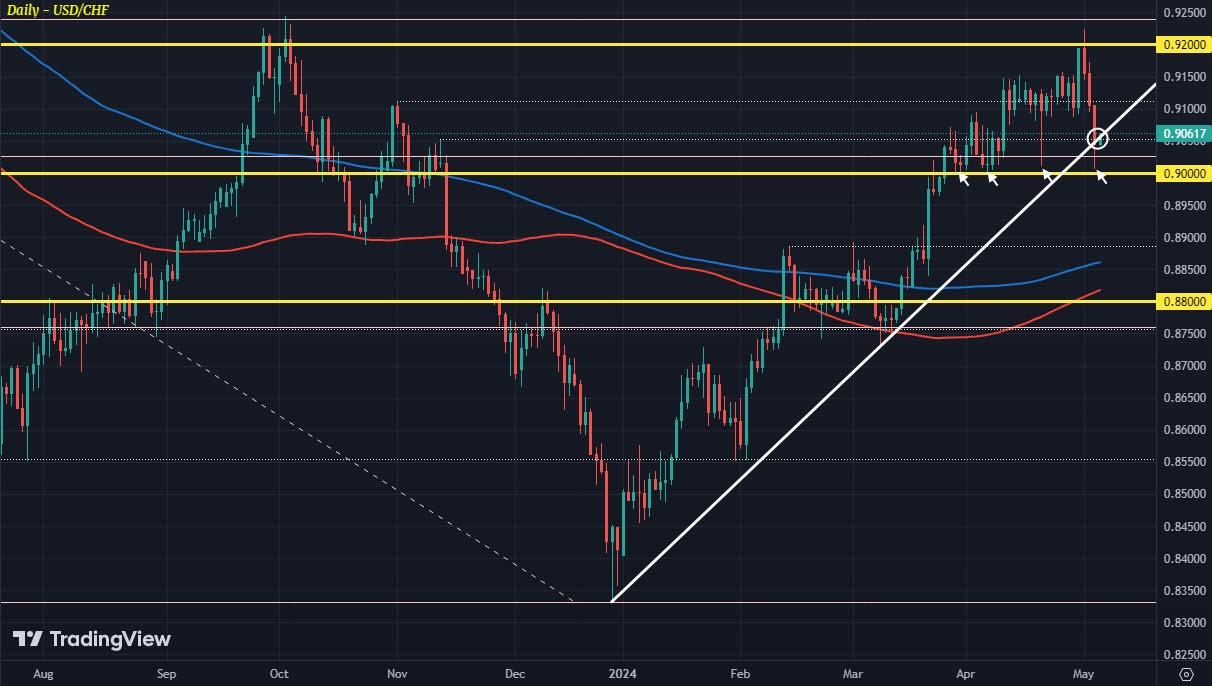Click the 0.86000 price axis label
Screen dimensions: 1212x686
(1184, 429)
